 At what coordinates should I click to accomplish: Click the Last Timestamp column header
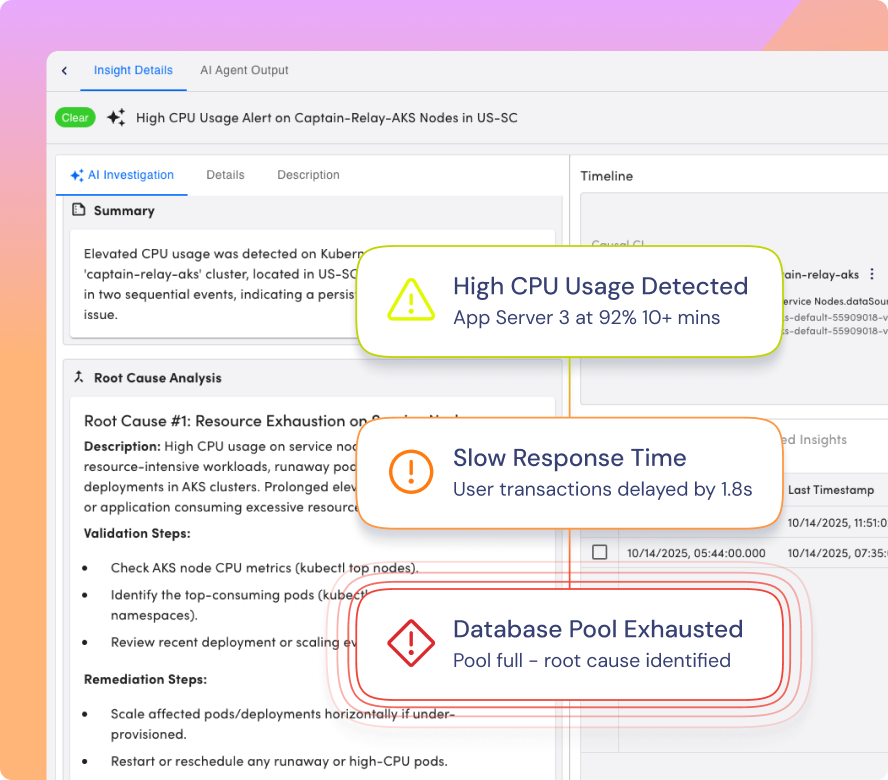[x=831, y=490]
